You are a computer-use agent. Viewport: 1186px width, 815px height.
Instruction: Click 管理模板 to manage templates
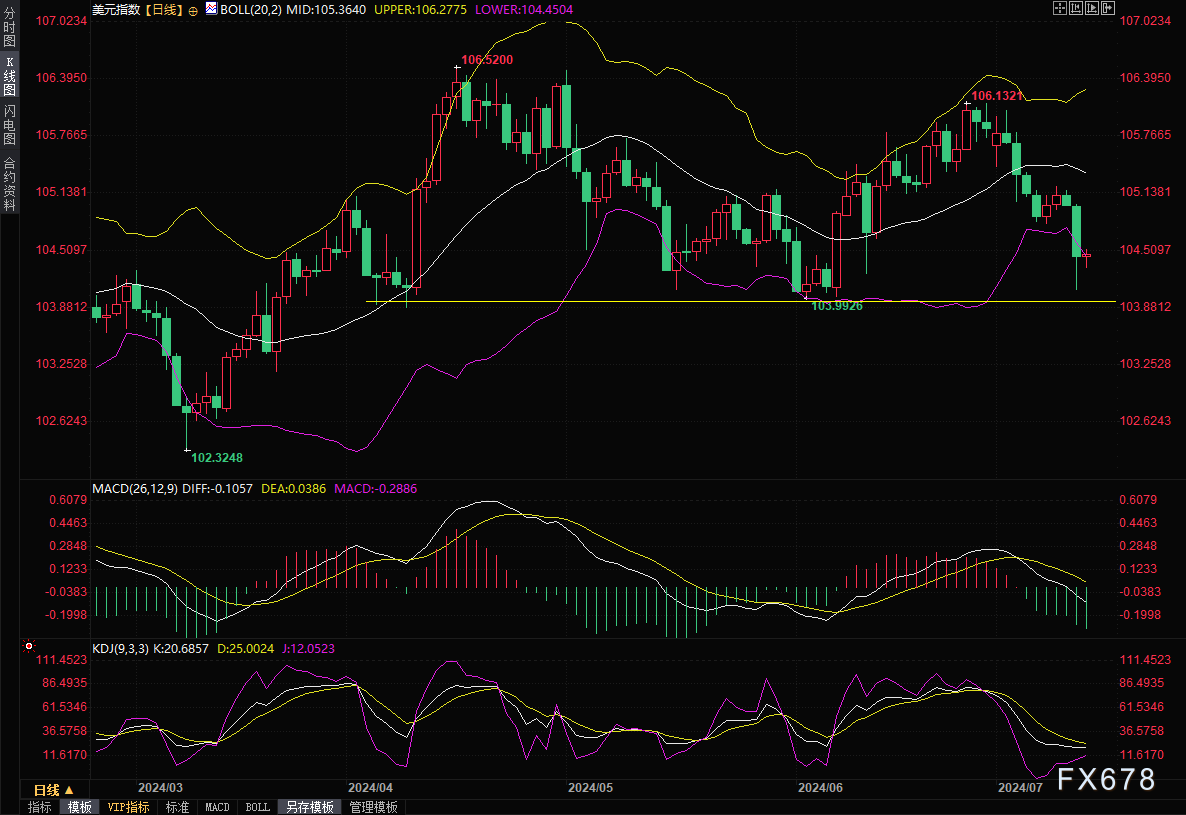click(373, 807)
